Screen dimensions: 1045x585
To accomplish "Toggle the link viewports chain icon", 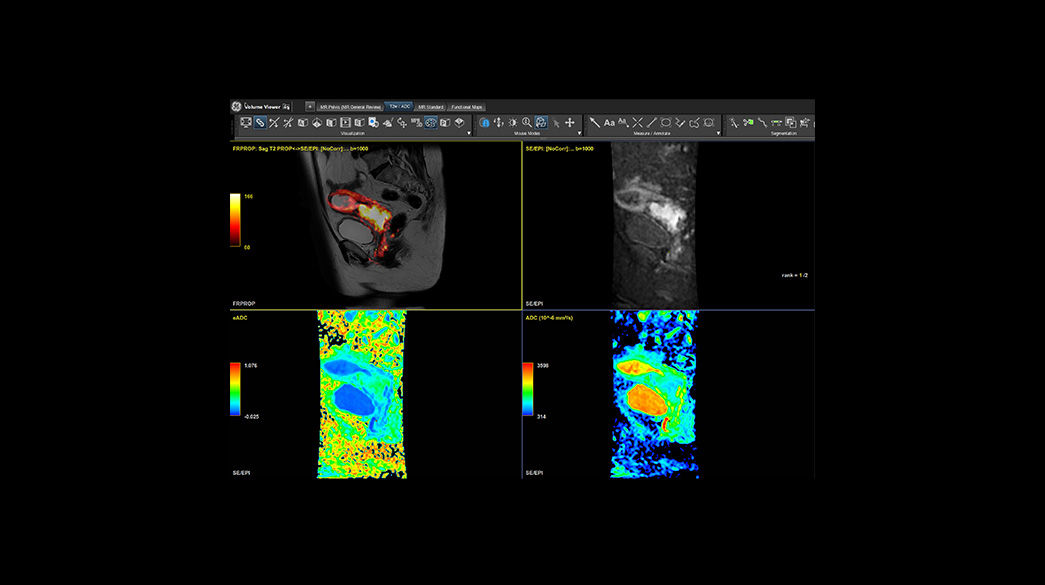I will point(259,123).
